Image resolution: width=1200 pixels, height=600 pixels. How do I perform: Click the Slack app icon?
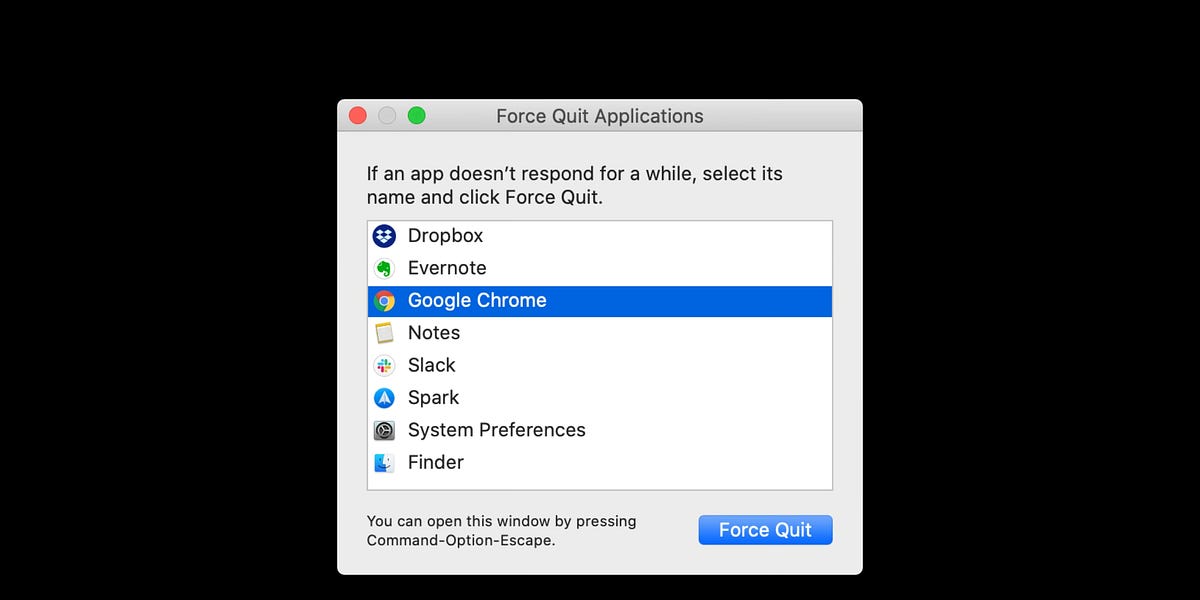(384, 365)
